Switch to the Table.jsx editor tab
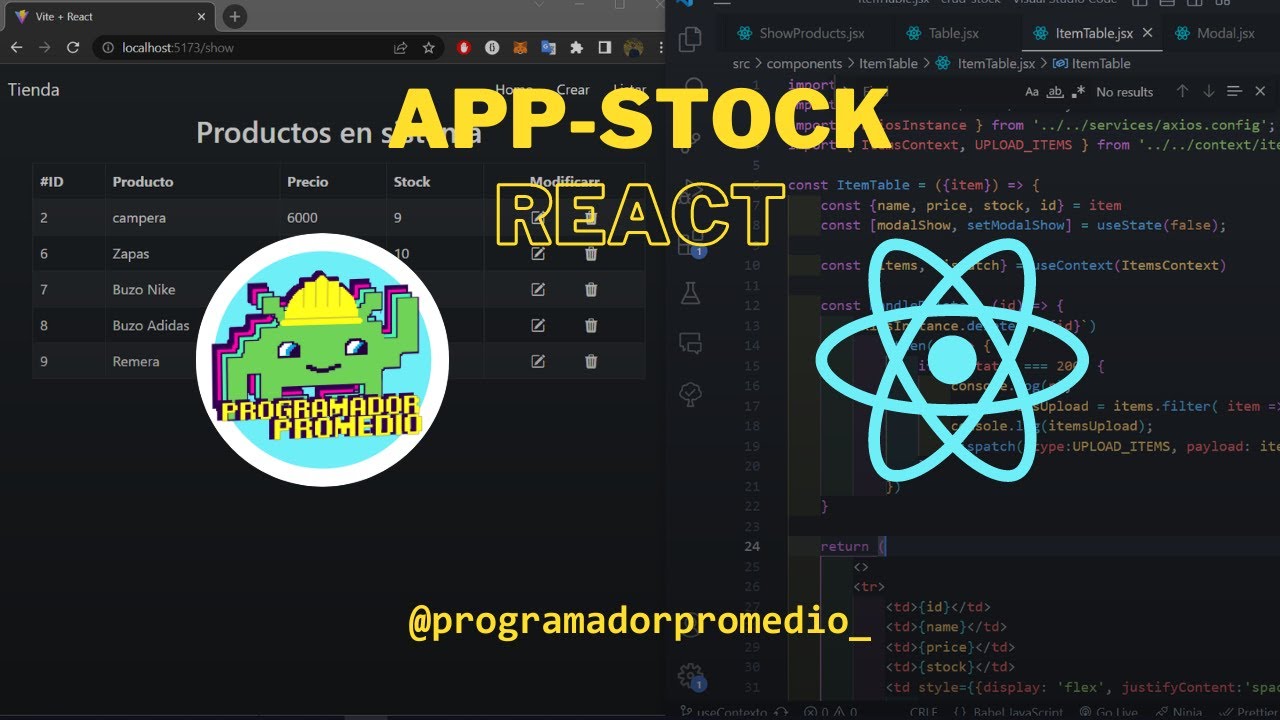 point(943,33)
